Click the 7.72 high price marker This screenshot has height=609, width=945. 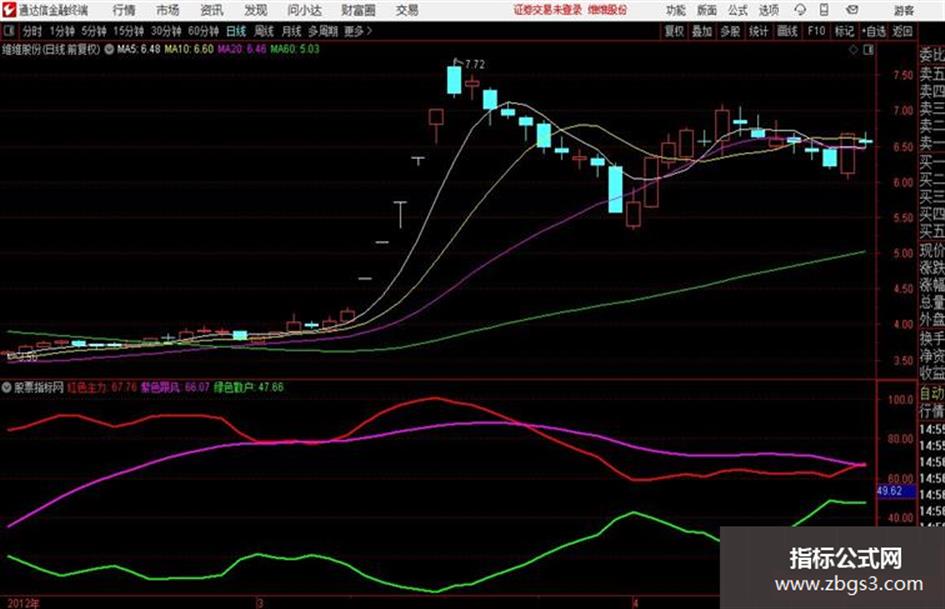coord(475,64)
